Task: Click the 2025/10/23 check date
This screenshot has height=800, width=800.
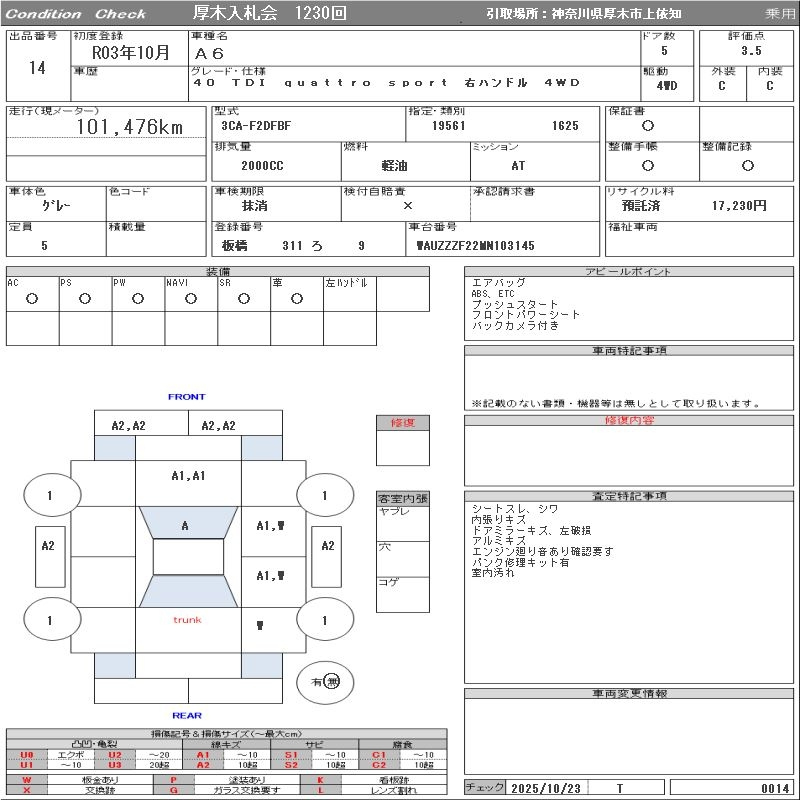Action: [545, 788]
